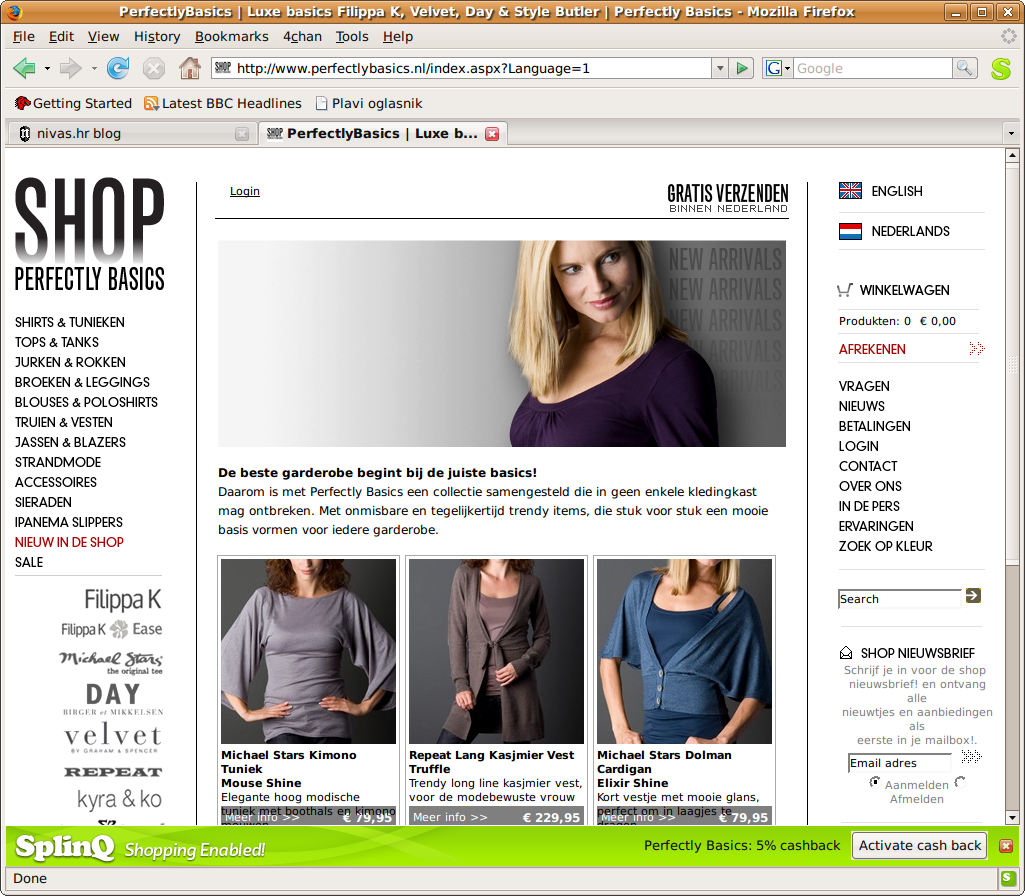This screenshot has height=896, width=1025.
Task: Open the search engine selector dropdown
Action: coord(777,68)
